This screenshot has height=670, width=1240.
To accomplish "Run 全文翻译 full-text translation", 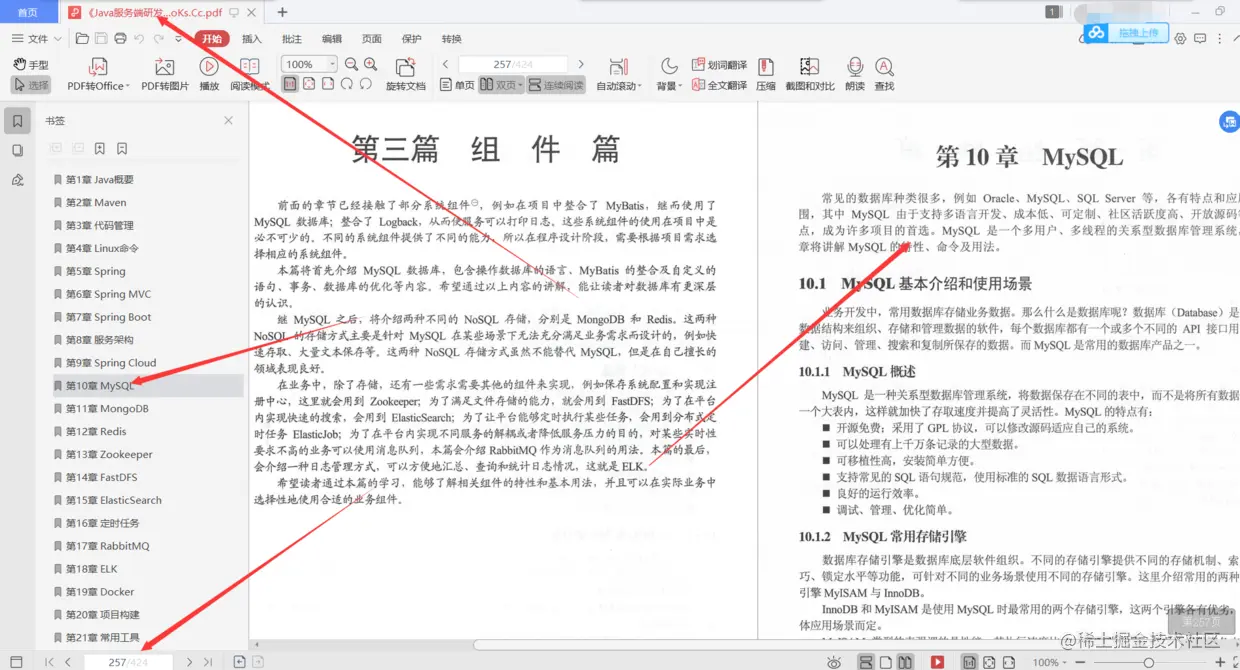I will (x=720, y=85).
